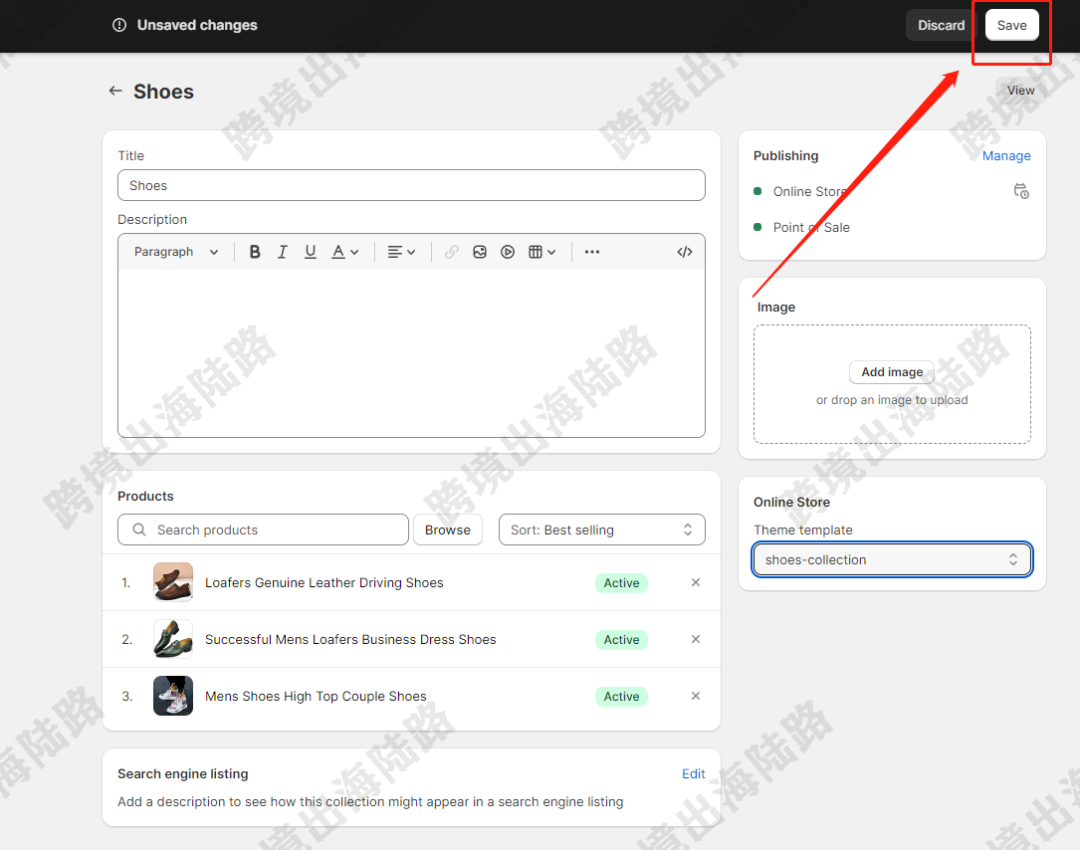
Task: Open Mens Shoes High Top thumbnail
Action: [173, 696]
